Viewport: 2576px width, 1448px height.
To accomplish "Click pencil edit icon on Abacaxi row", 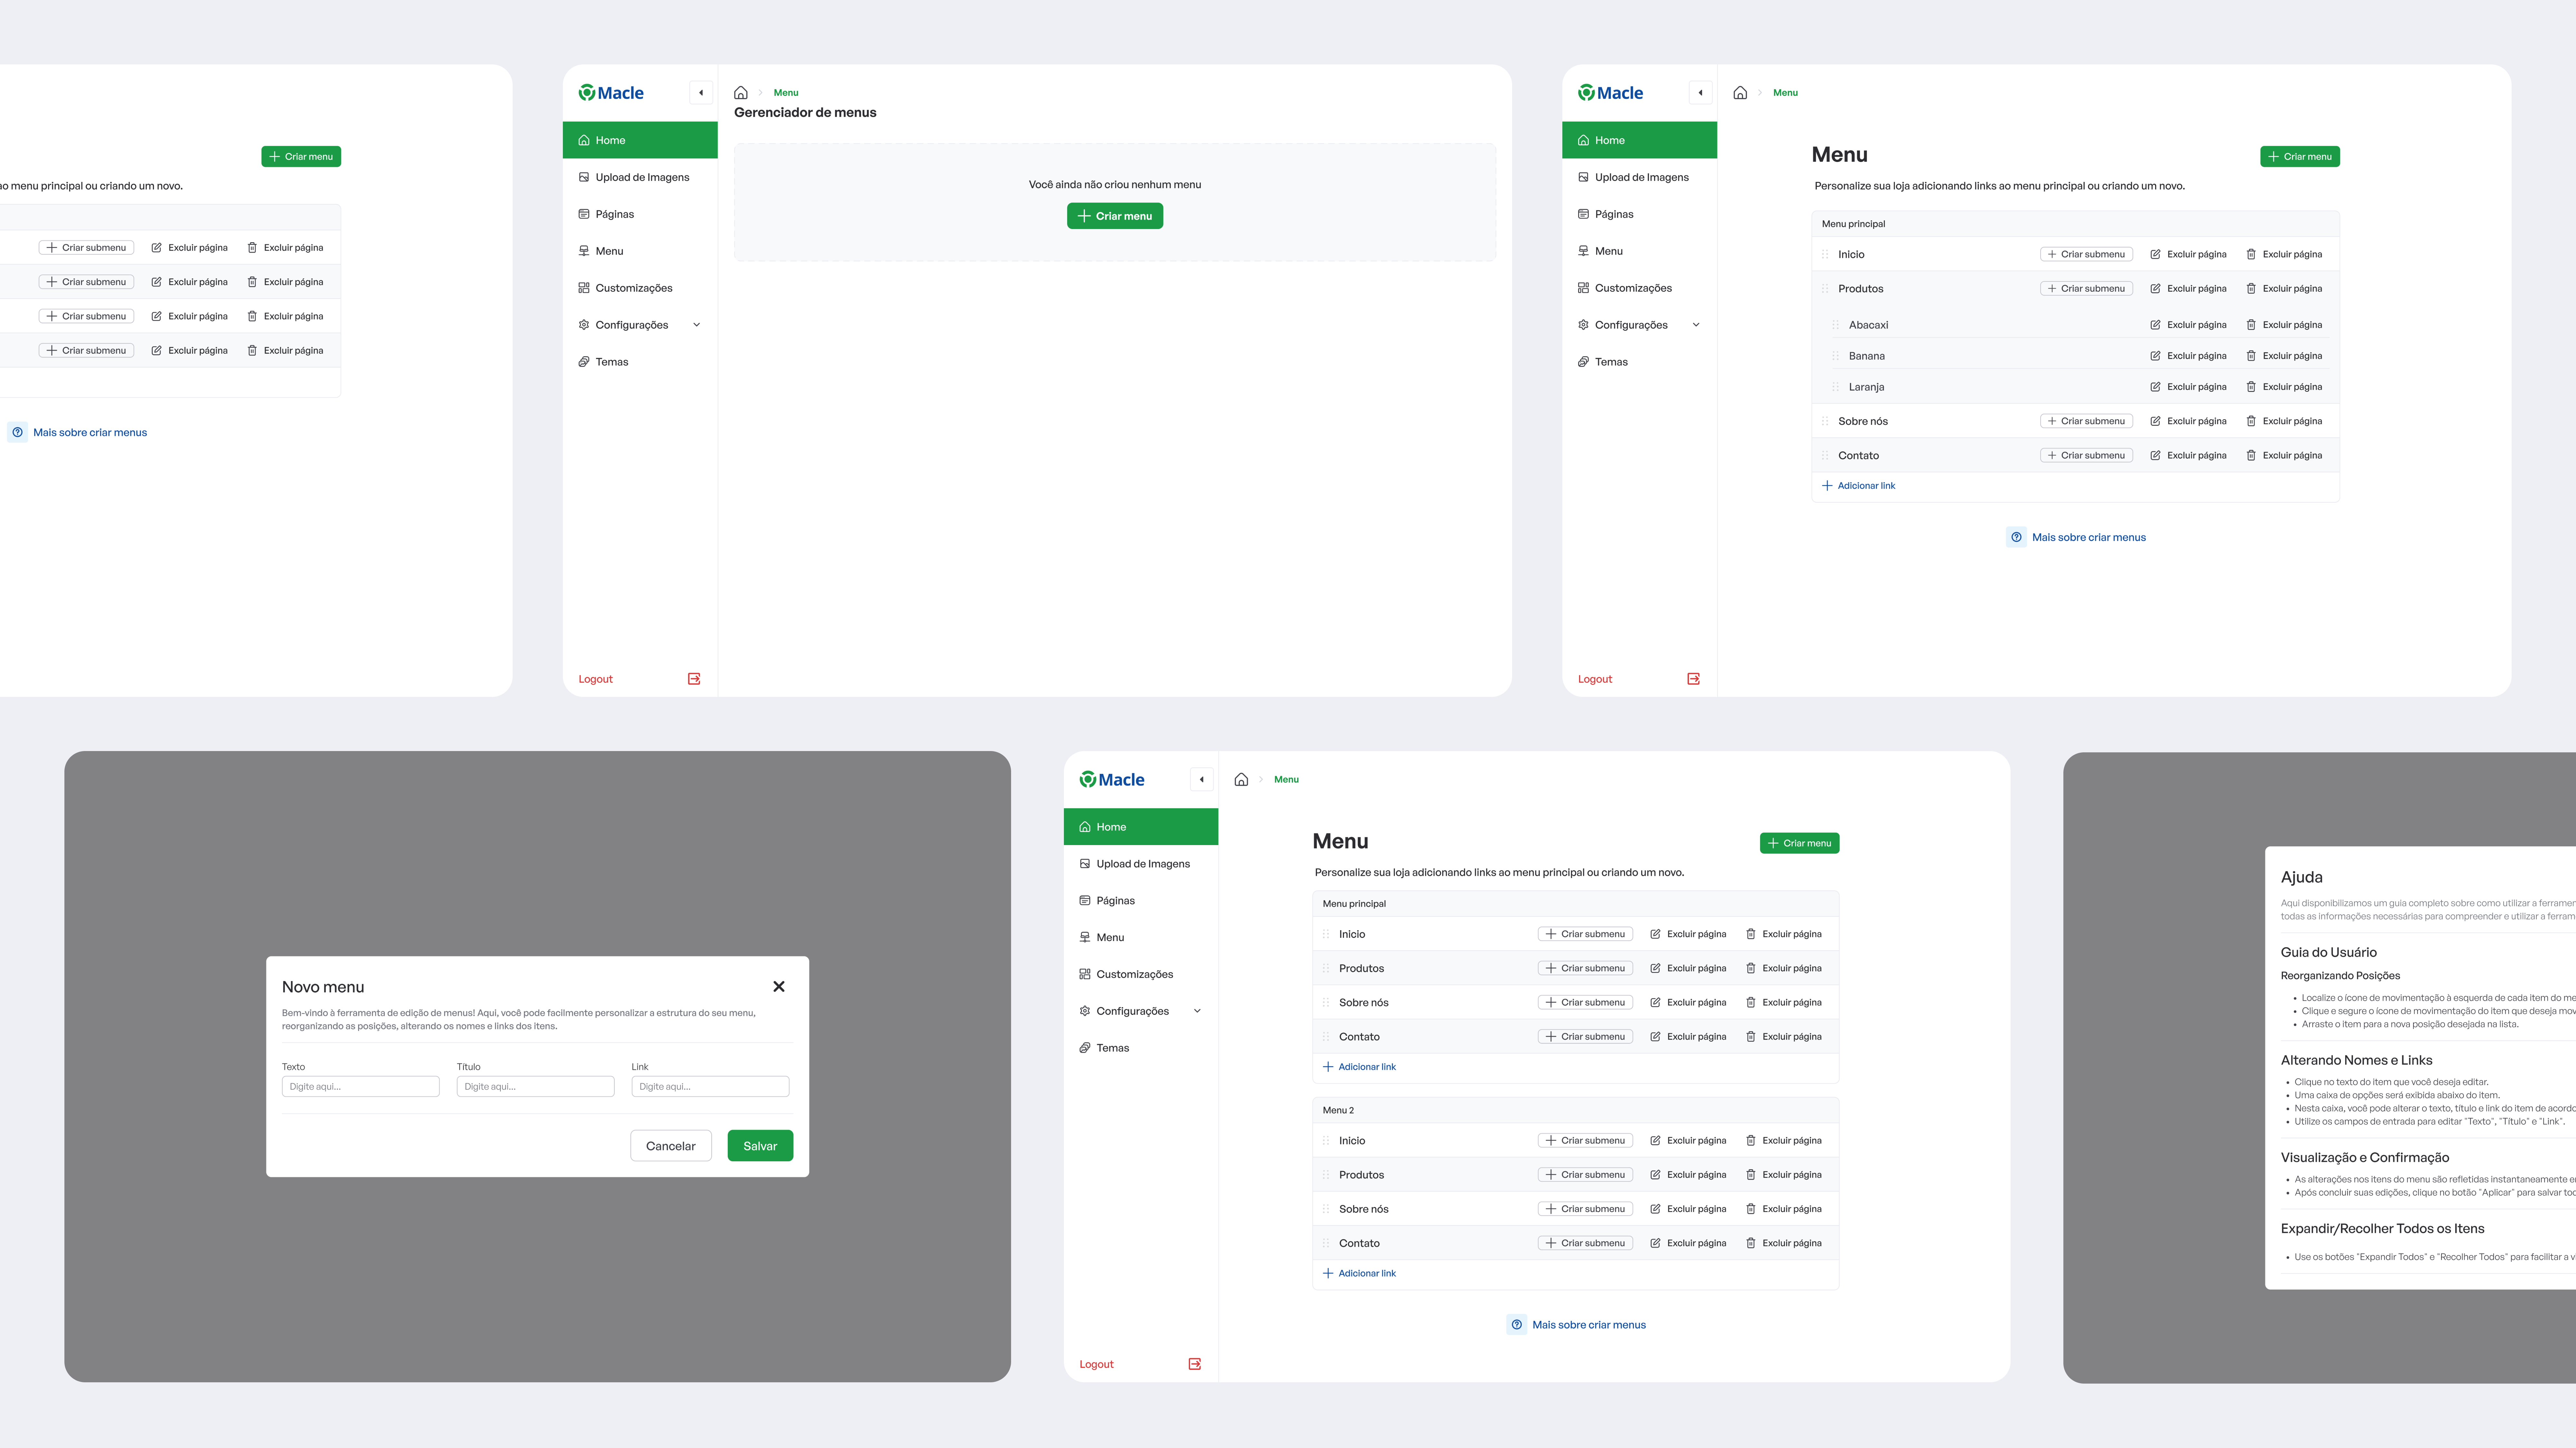I will click(x=2155, y=325).
